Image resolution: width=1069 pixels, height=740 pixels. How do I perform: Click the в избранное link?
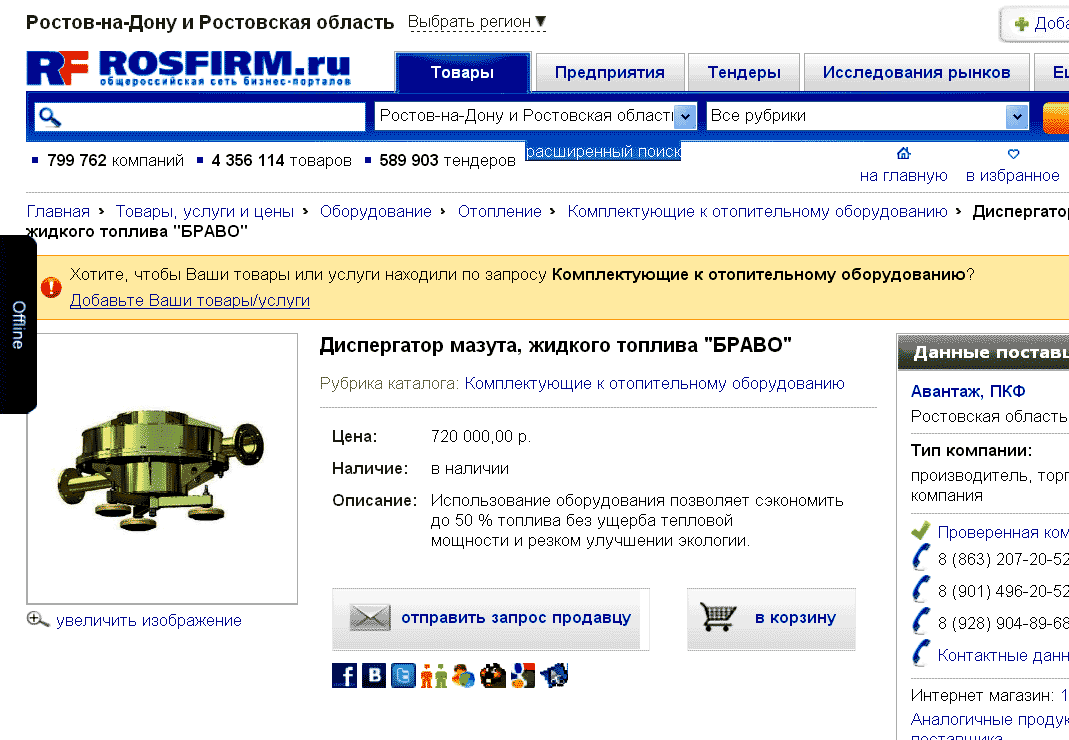tap(1012, 175)
